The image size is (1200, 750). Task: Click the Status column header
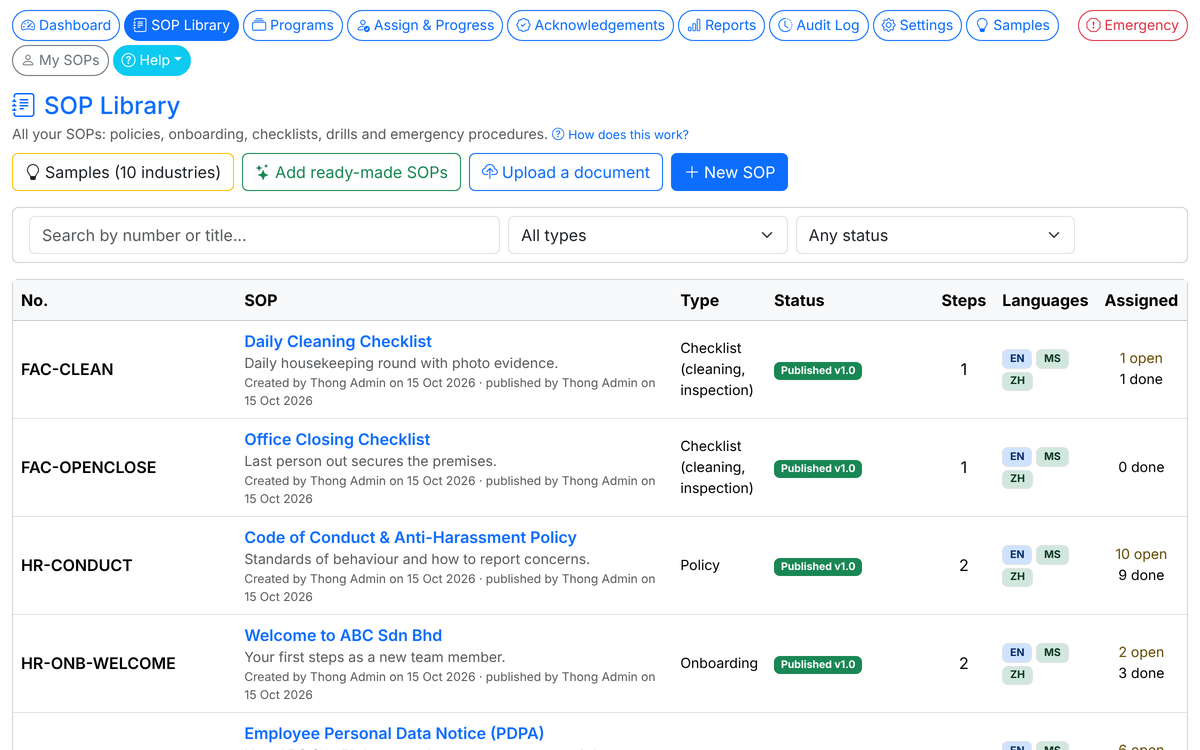799,300
